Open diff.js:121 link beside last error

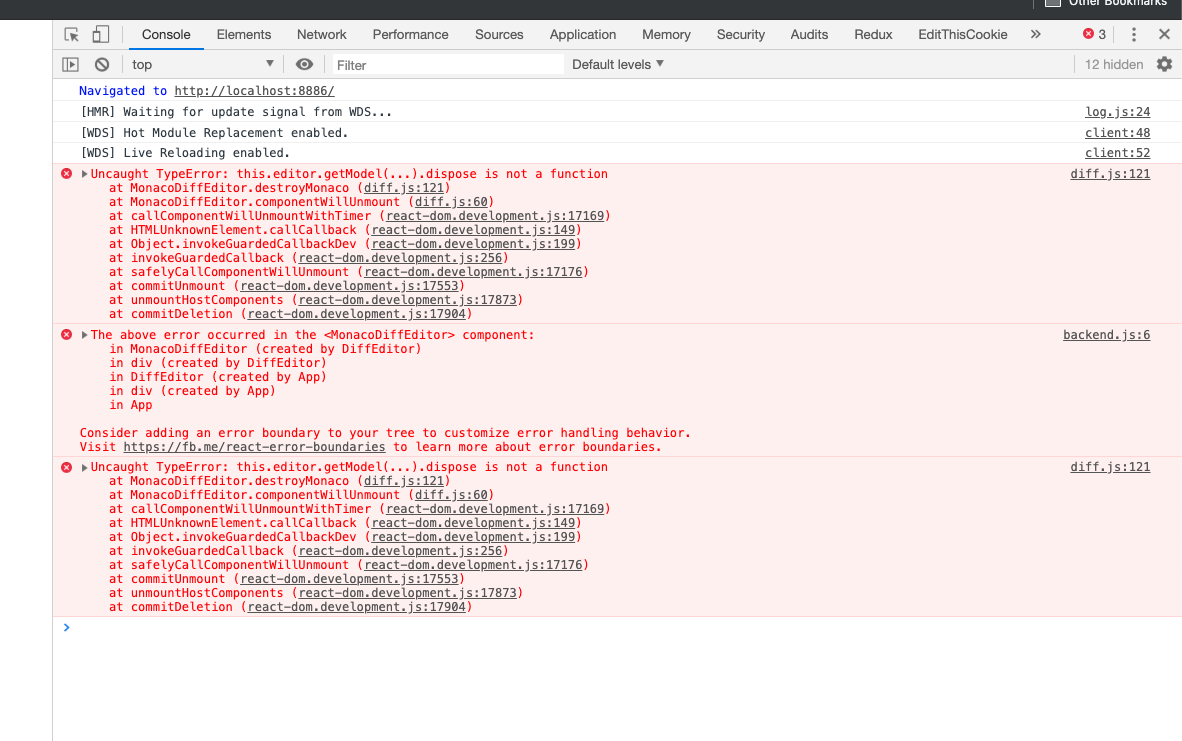(1110, 467)
